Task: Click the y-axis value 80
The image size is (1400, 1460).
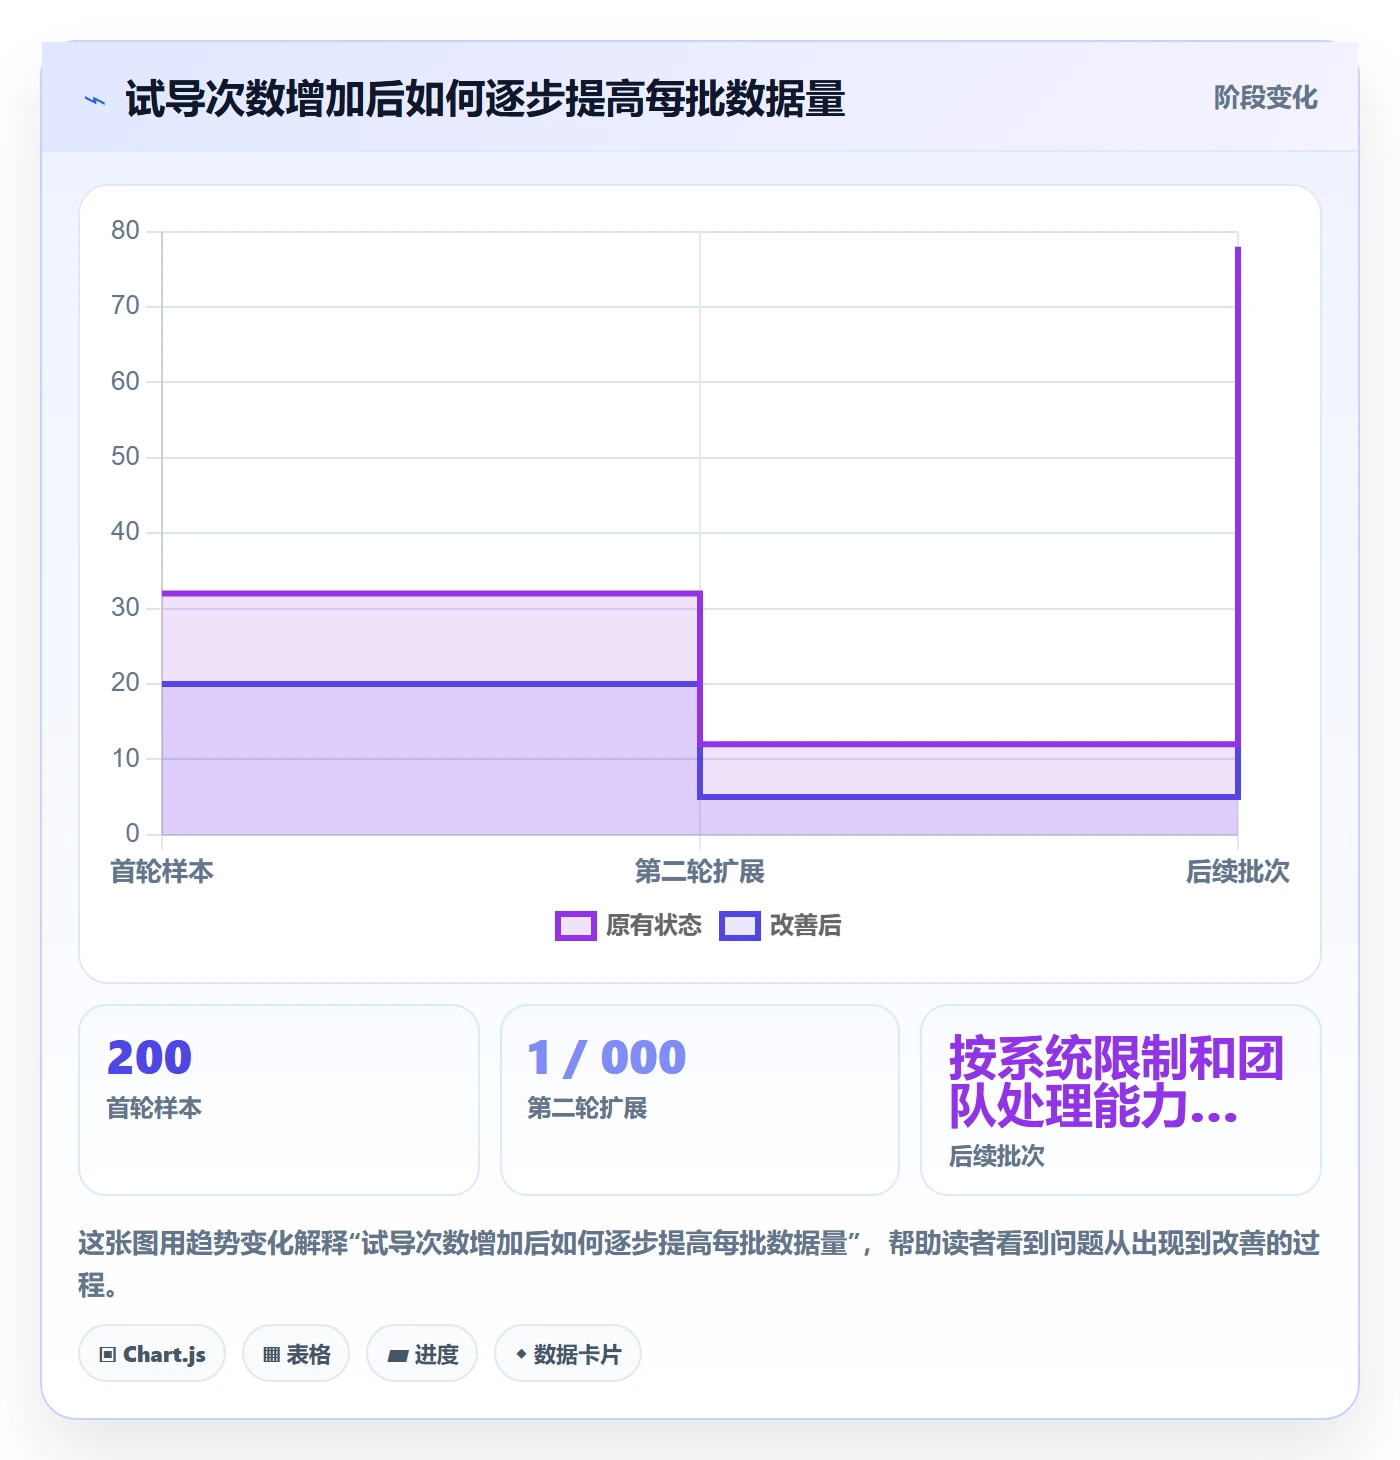Action: (125, 231)
